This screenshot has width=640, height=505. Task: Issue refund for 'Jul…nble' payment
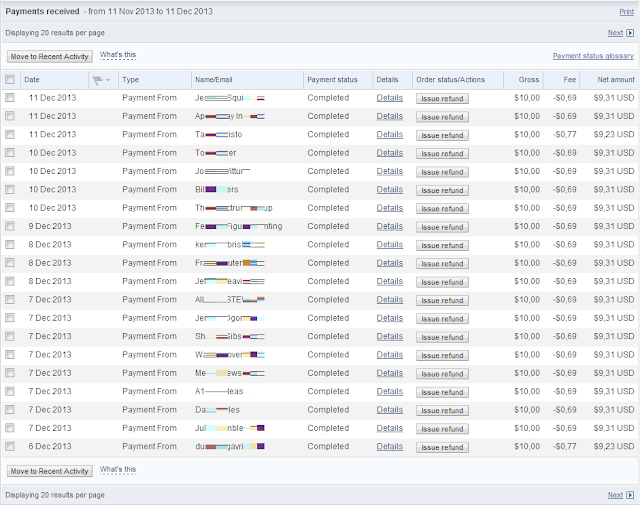[x=442, y=429]
